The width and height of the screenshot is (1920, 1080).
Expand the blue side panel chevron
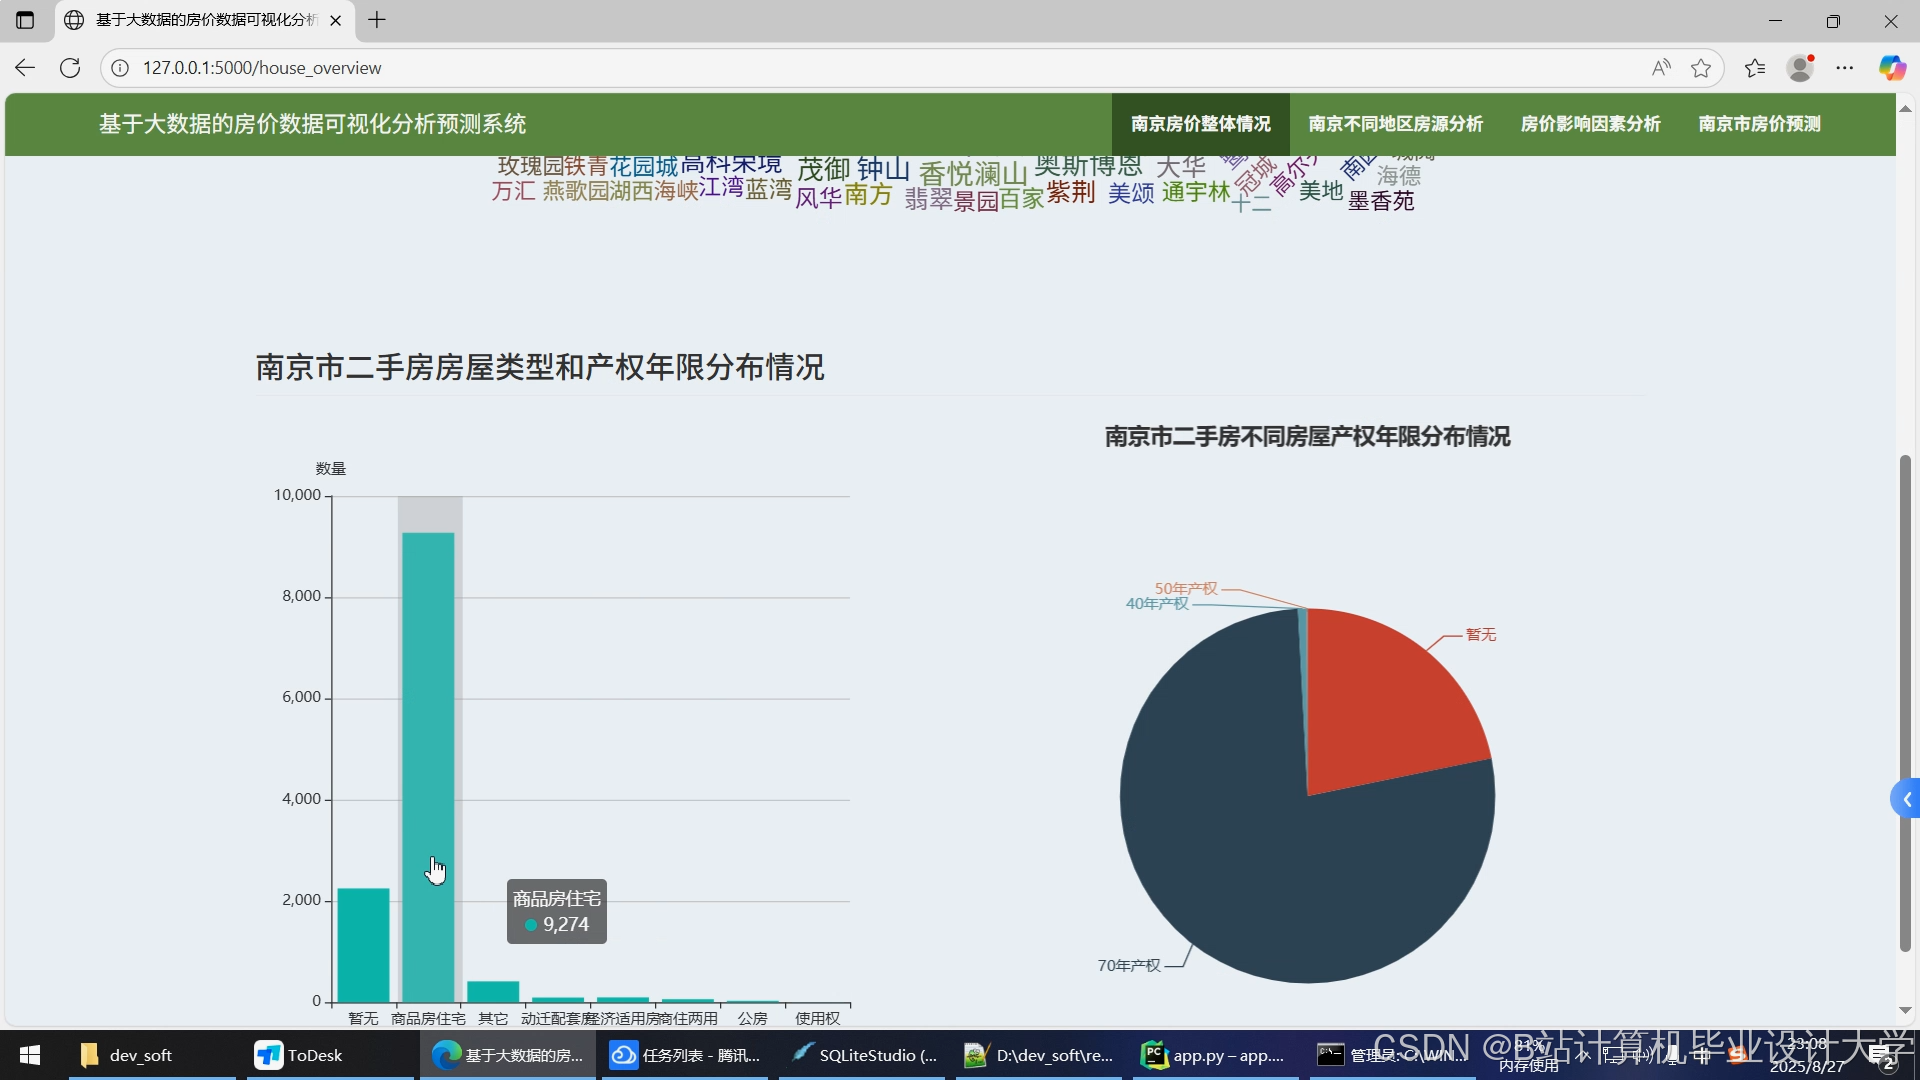[1906, 799]
